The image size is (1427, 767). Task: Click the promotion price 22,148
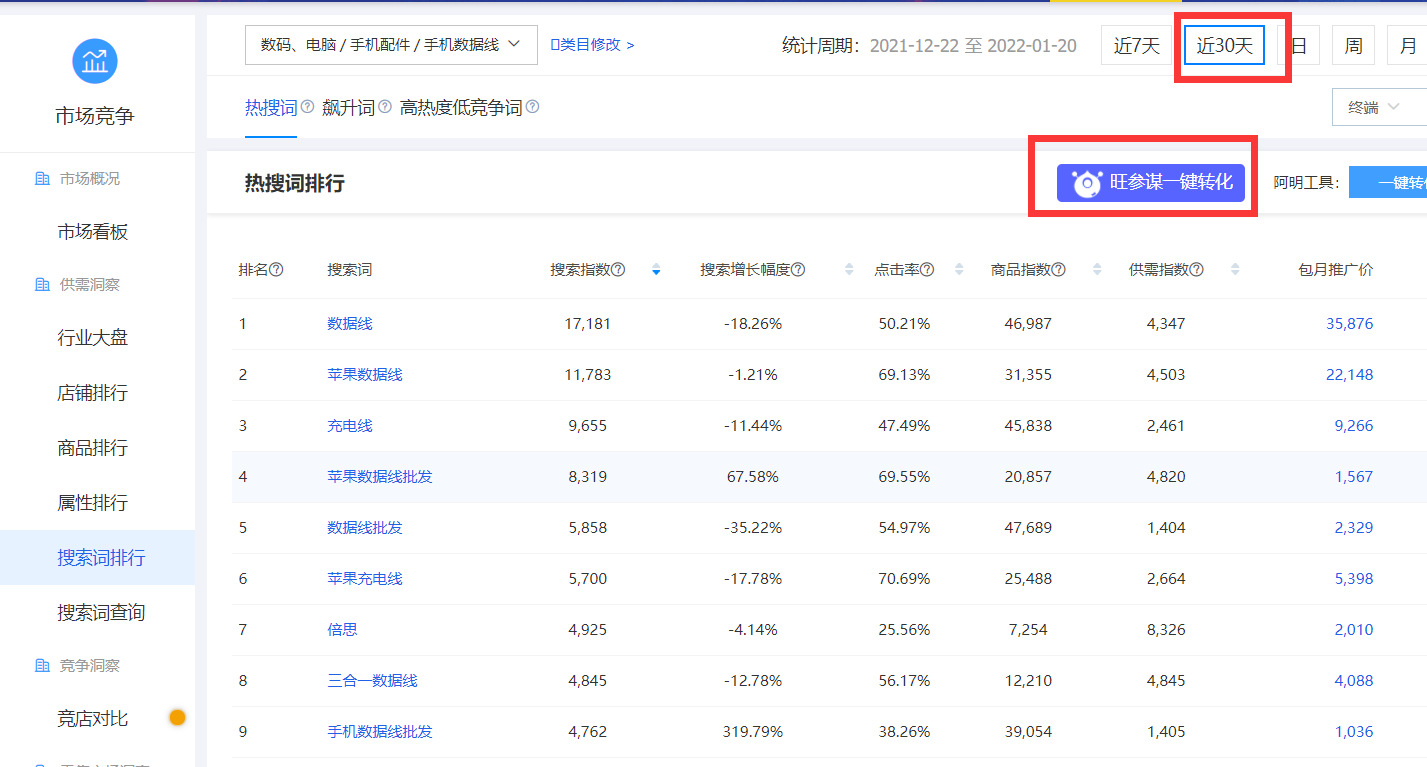[x=1350, y=375]
